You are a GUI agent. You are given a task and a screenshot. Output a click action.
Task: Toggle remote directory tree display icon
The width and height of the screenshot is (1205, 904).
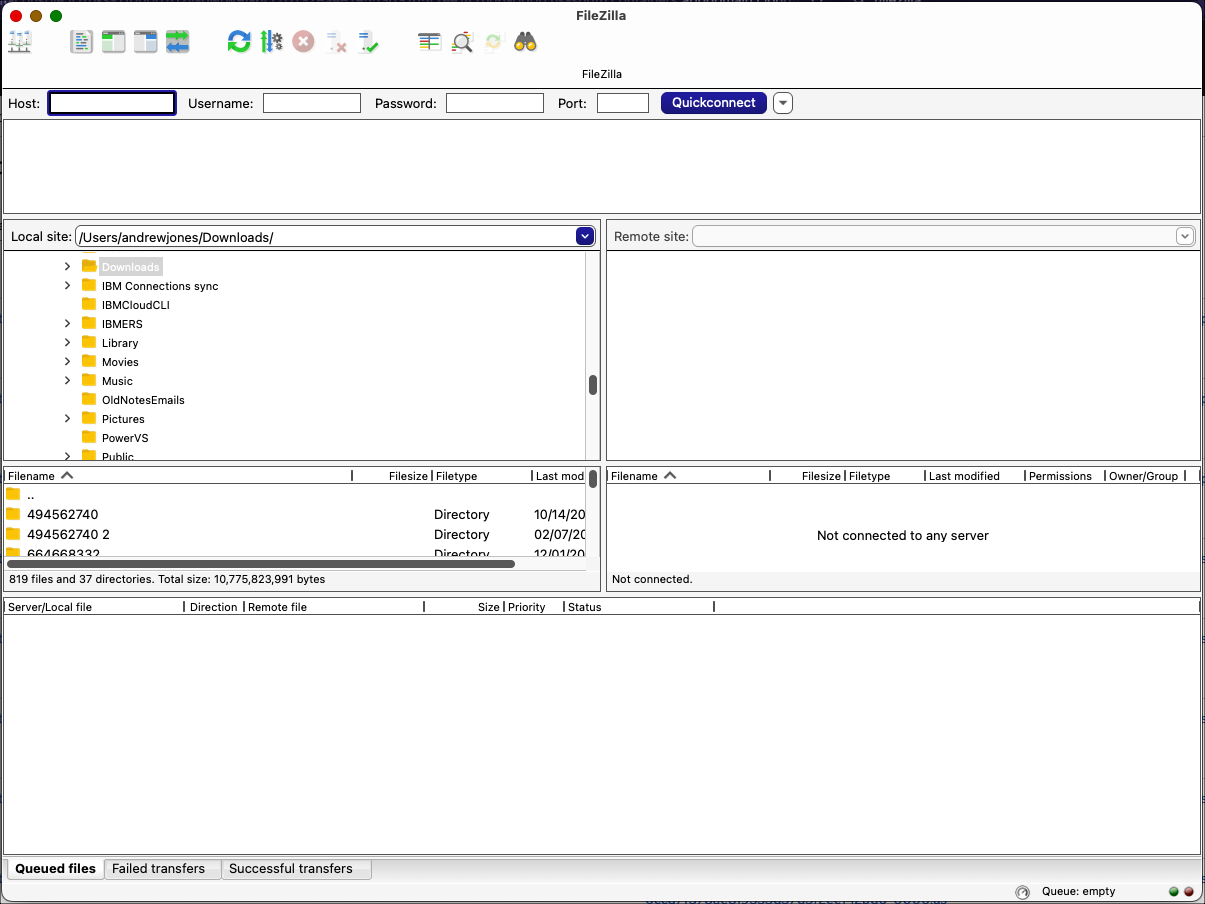tap(146, 42)
